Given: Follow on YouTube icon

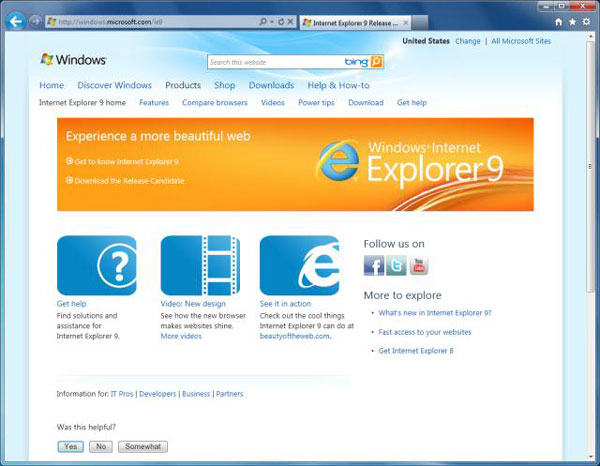Looking at the screenshot, I should click(419, 266).
